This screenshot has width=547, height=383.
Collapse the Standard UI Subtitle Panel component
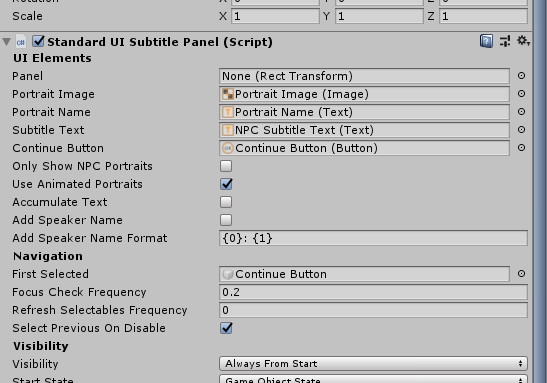coord(6,42)
